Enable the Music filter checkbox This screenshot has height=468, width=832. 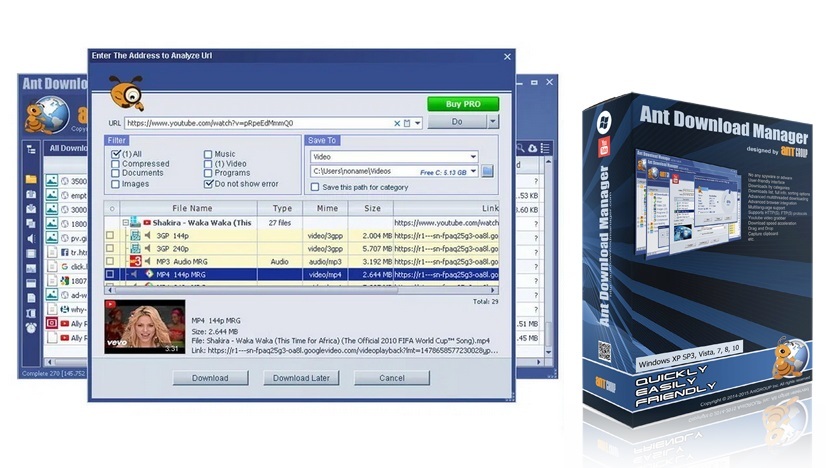click(208, 154)
